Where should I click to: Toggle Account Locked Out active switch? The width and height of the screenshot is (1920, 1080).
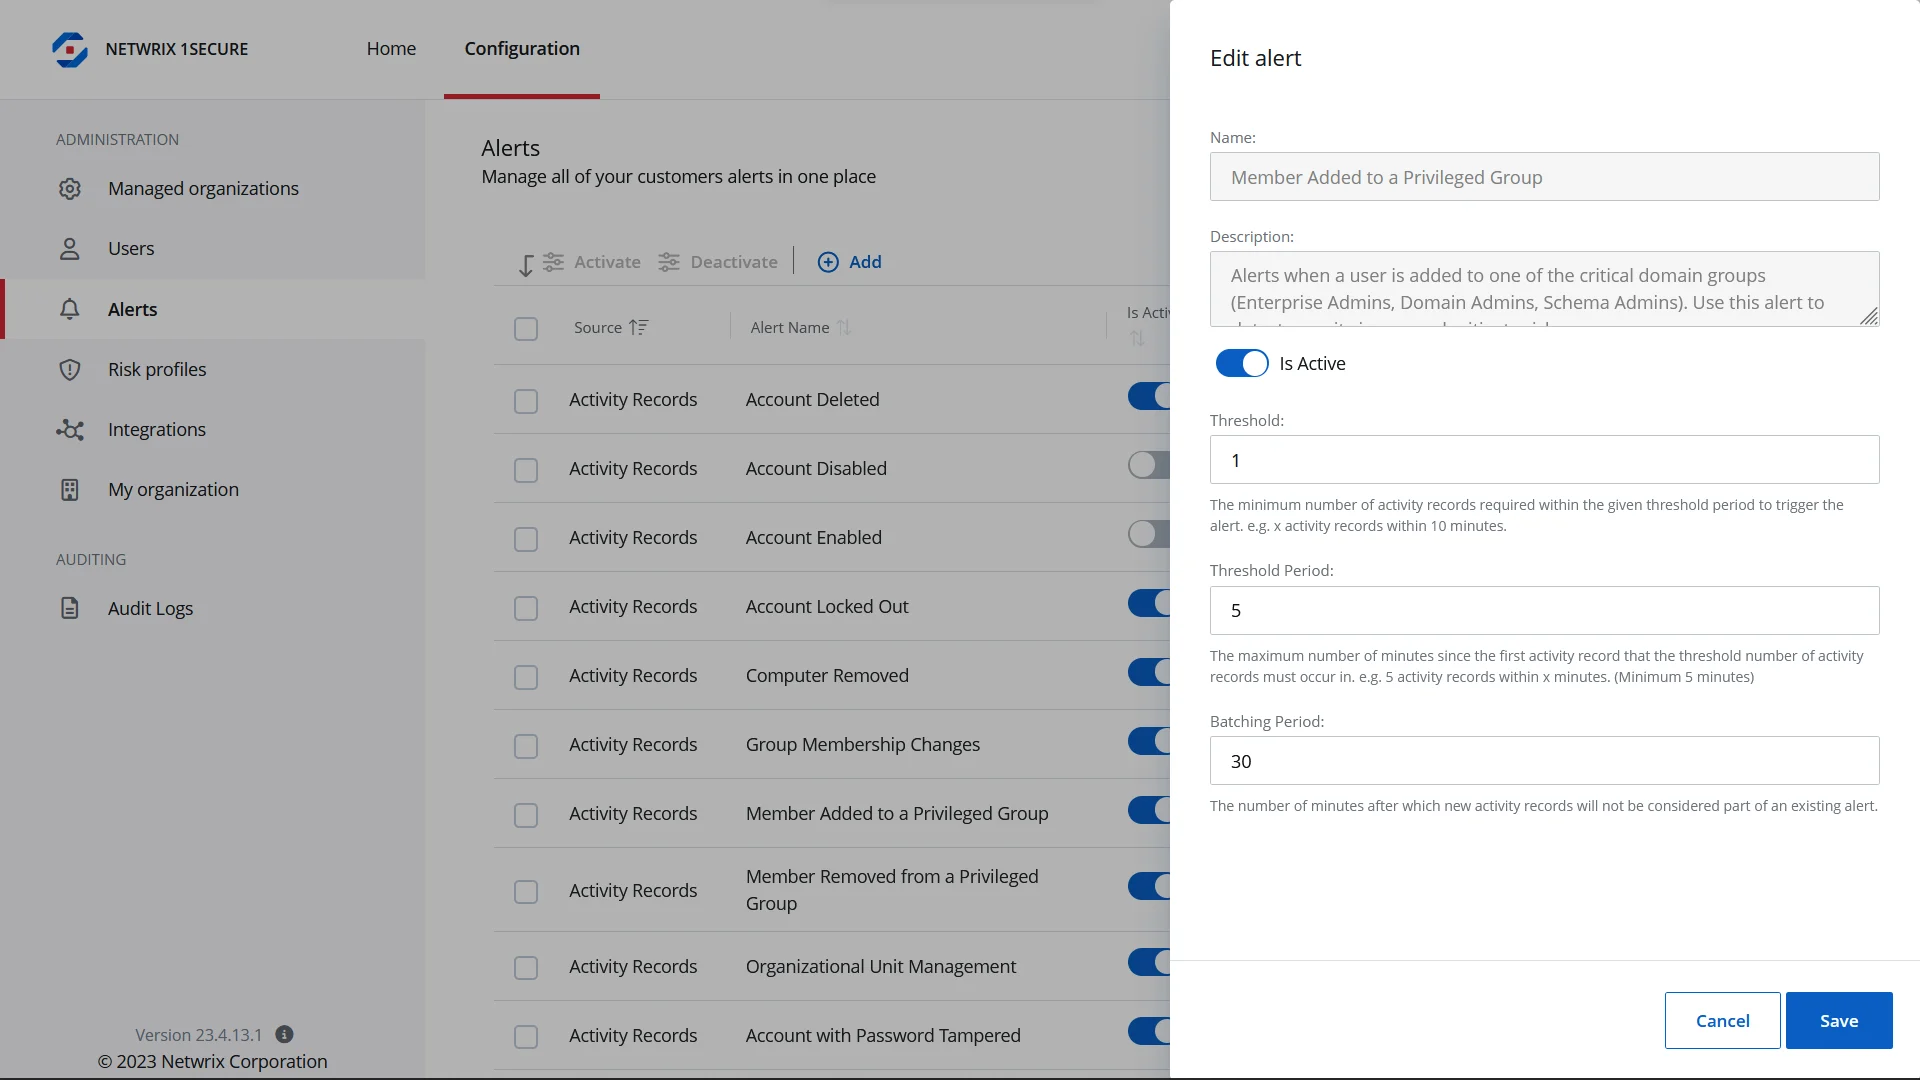(1149, 603)
